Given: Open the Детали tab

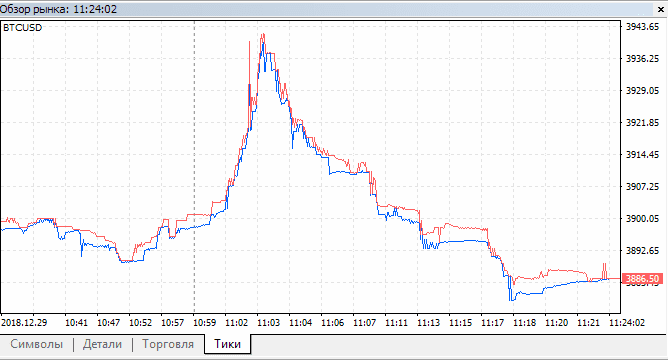Looking at the screenshot, I should (x=102, y=344).
